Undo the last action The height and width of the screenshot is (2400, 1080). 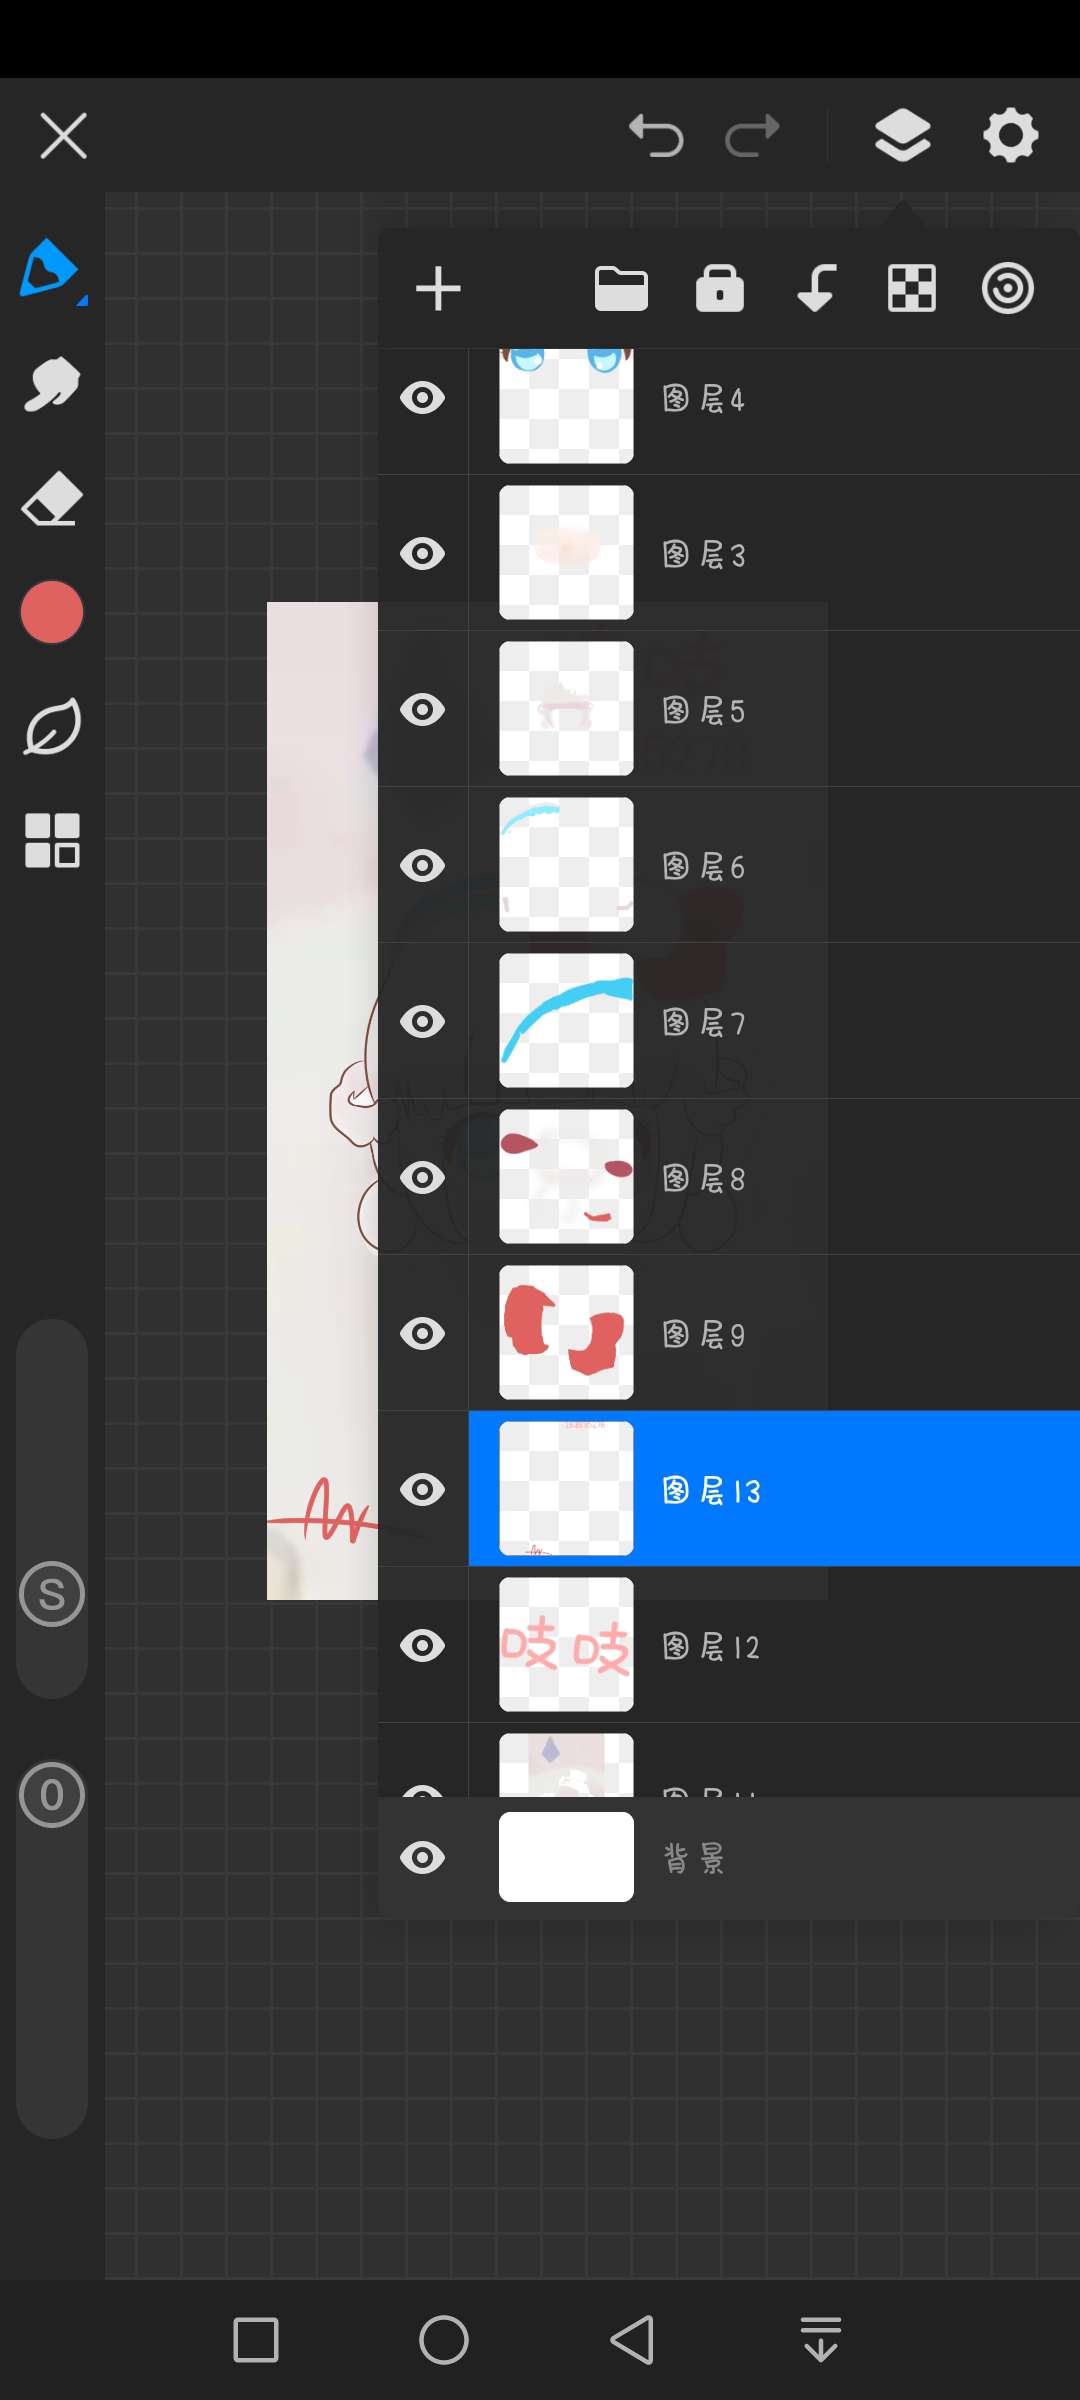tap(656, 136)
